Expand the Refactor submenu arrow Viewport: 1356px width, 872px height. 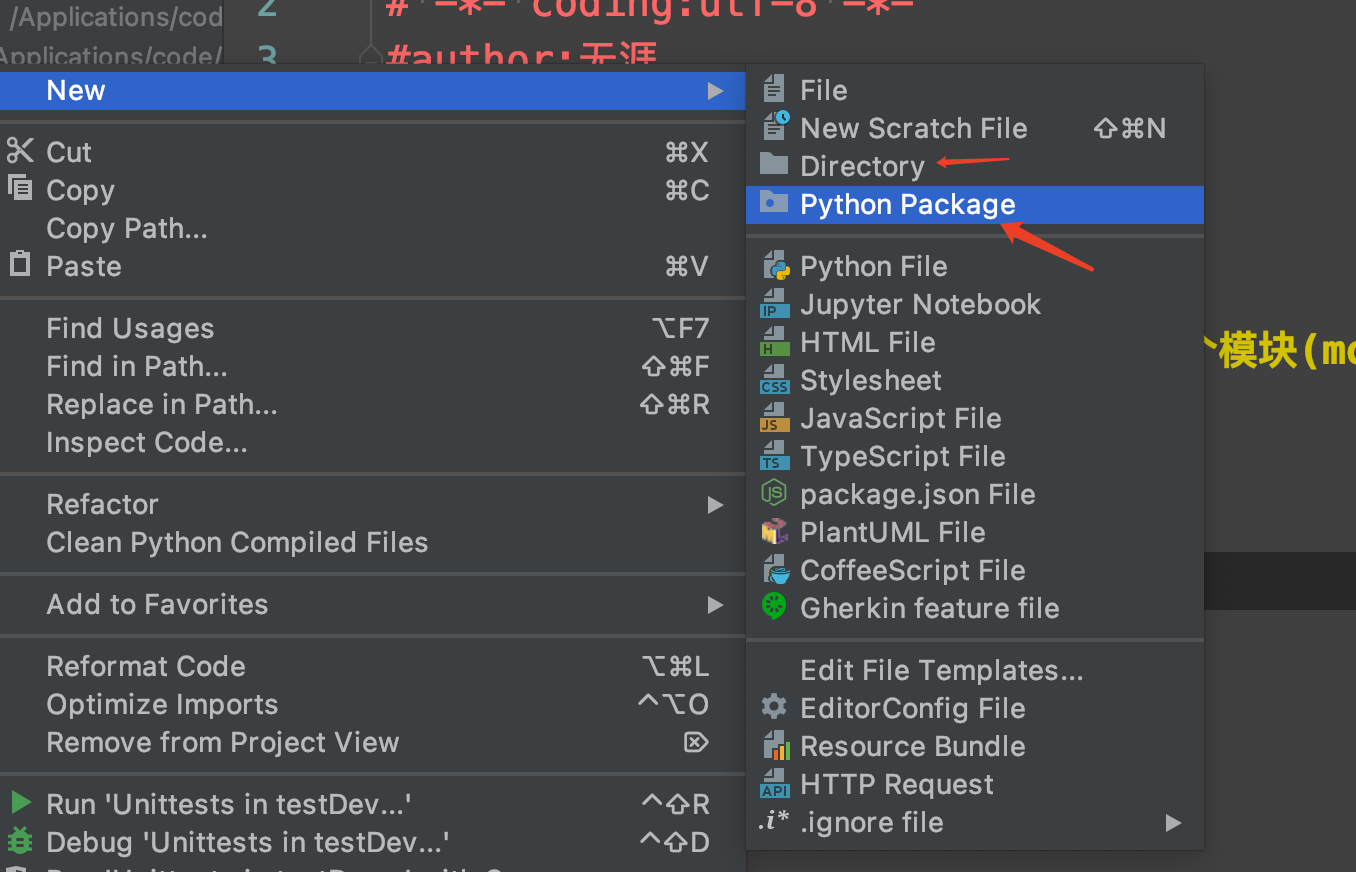point(715,505)
